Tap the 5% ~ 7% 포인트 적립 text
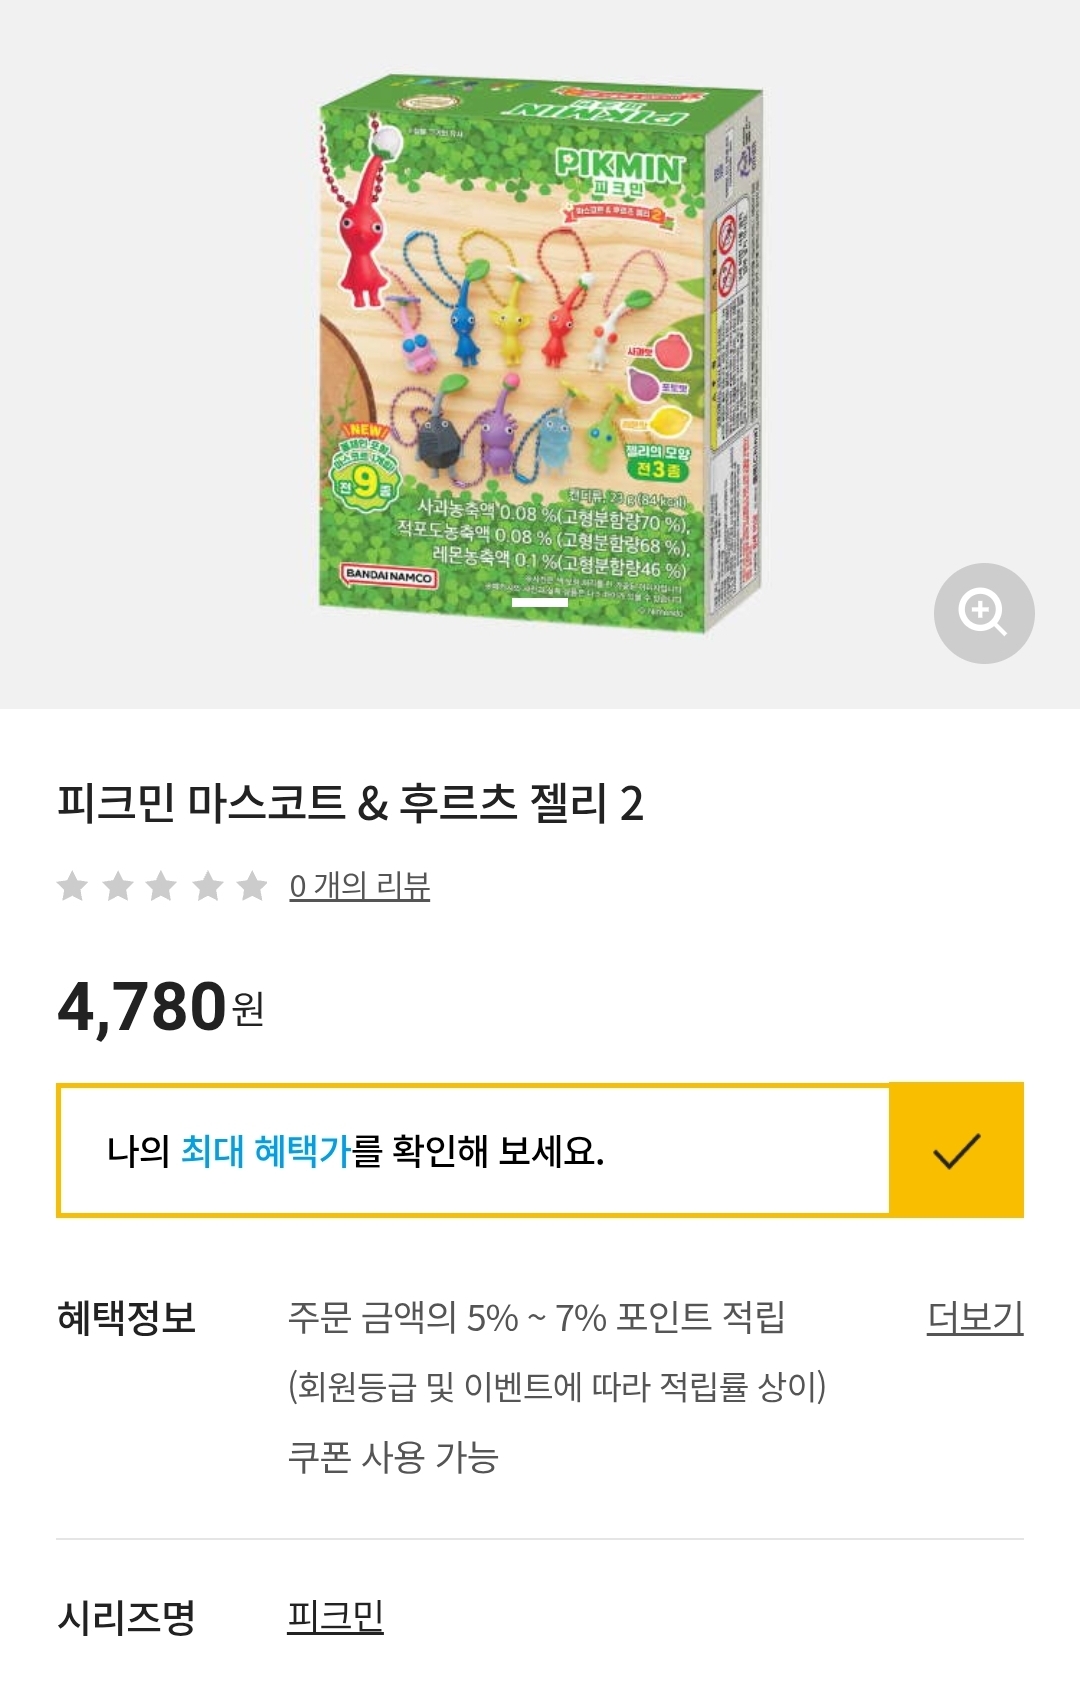 pos(536,1318)
